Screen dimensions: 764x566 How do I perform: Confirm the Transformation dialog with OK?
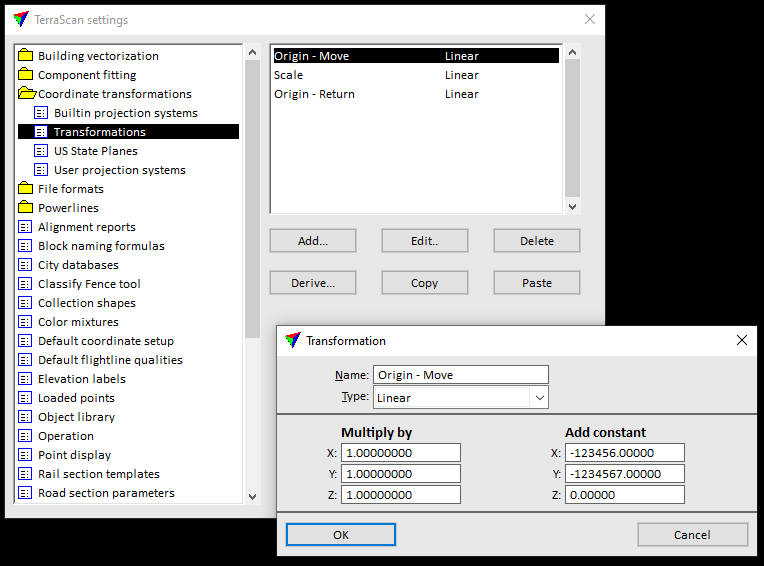(x=341, y=535)
